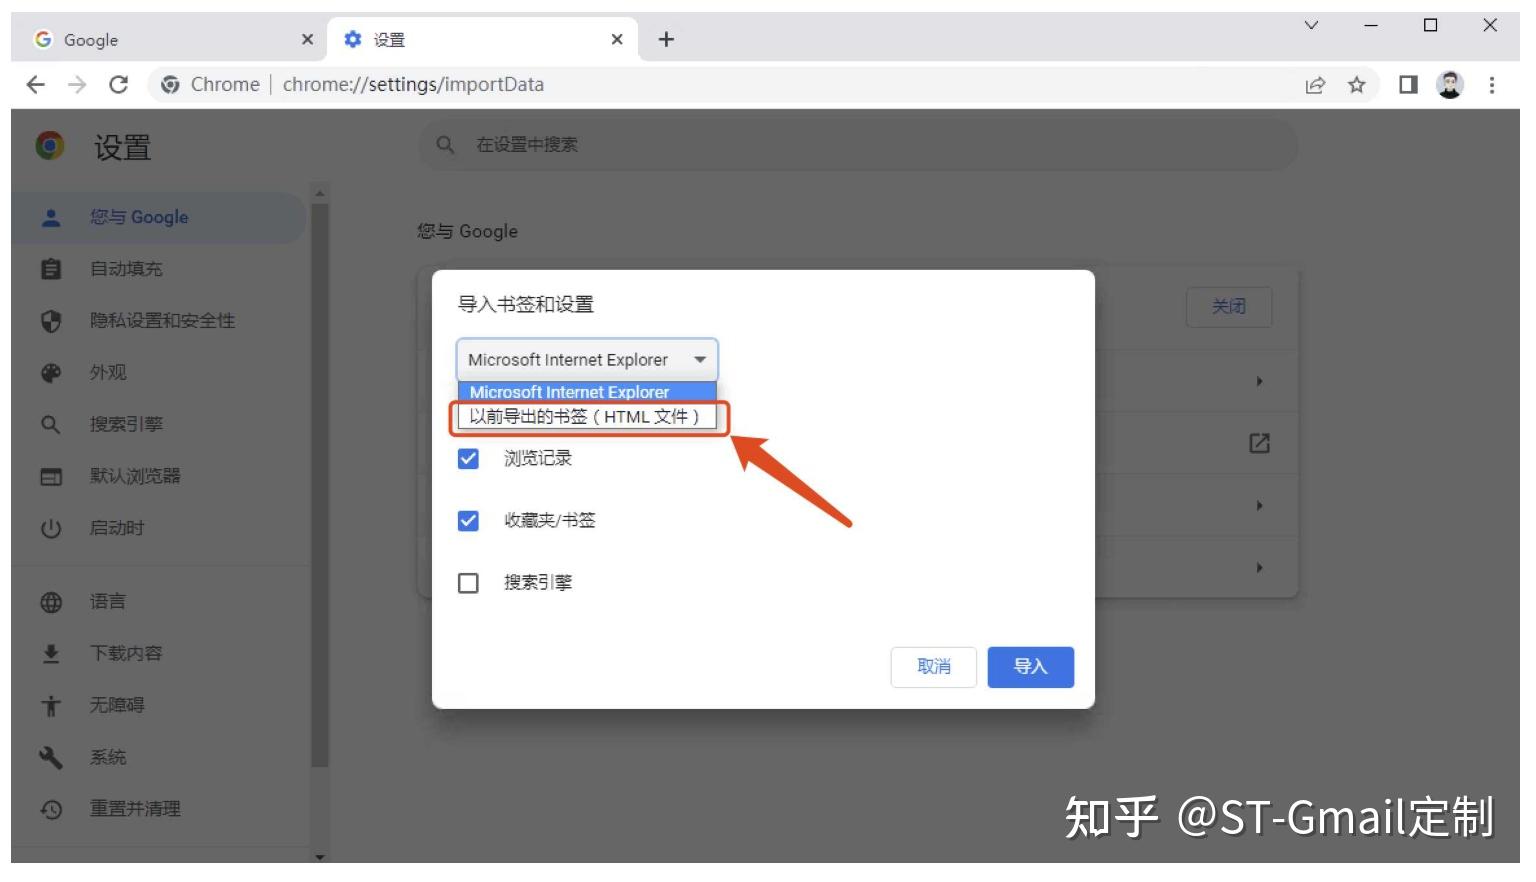Click the wrench icon for 系统
This screenshot has height=882, width=1536.
pyautogui.click(x=51, y=758)
